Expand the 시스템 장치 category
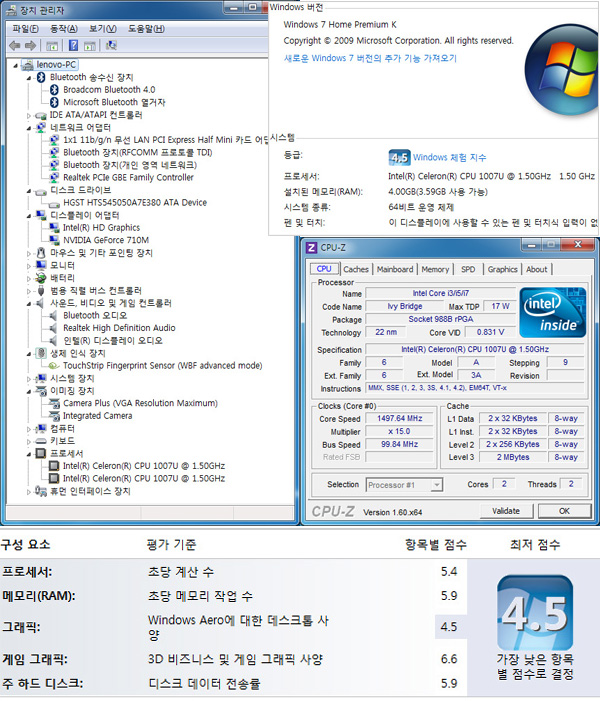 coord(29,379)
